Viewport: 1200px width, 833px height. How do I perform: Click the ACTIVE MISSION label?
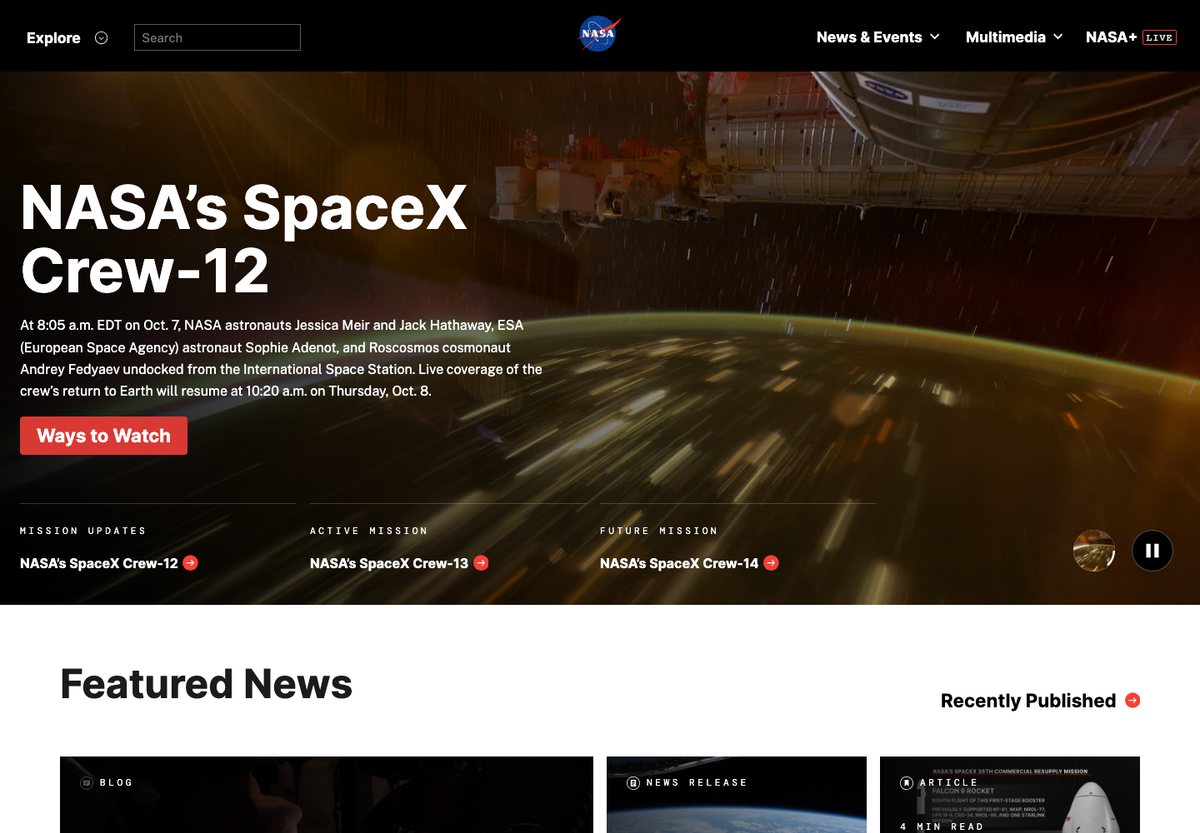[x=369, y=531]
